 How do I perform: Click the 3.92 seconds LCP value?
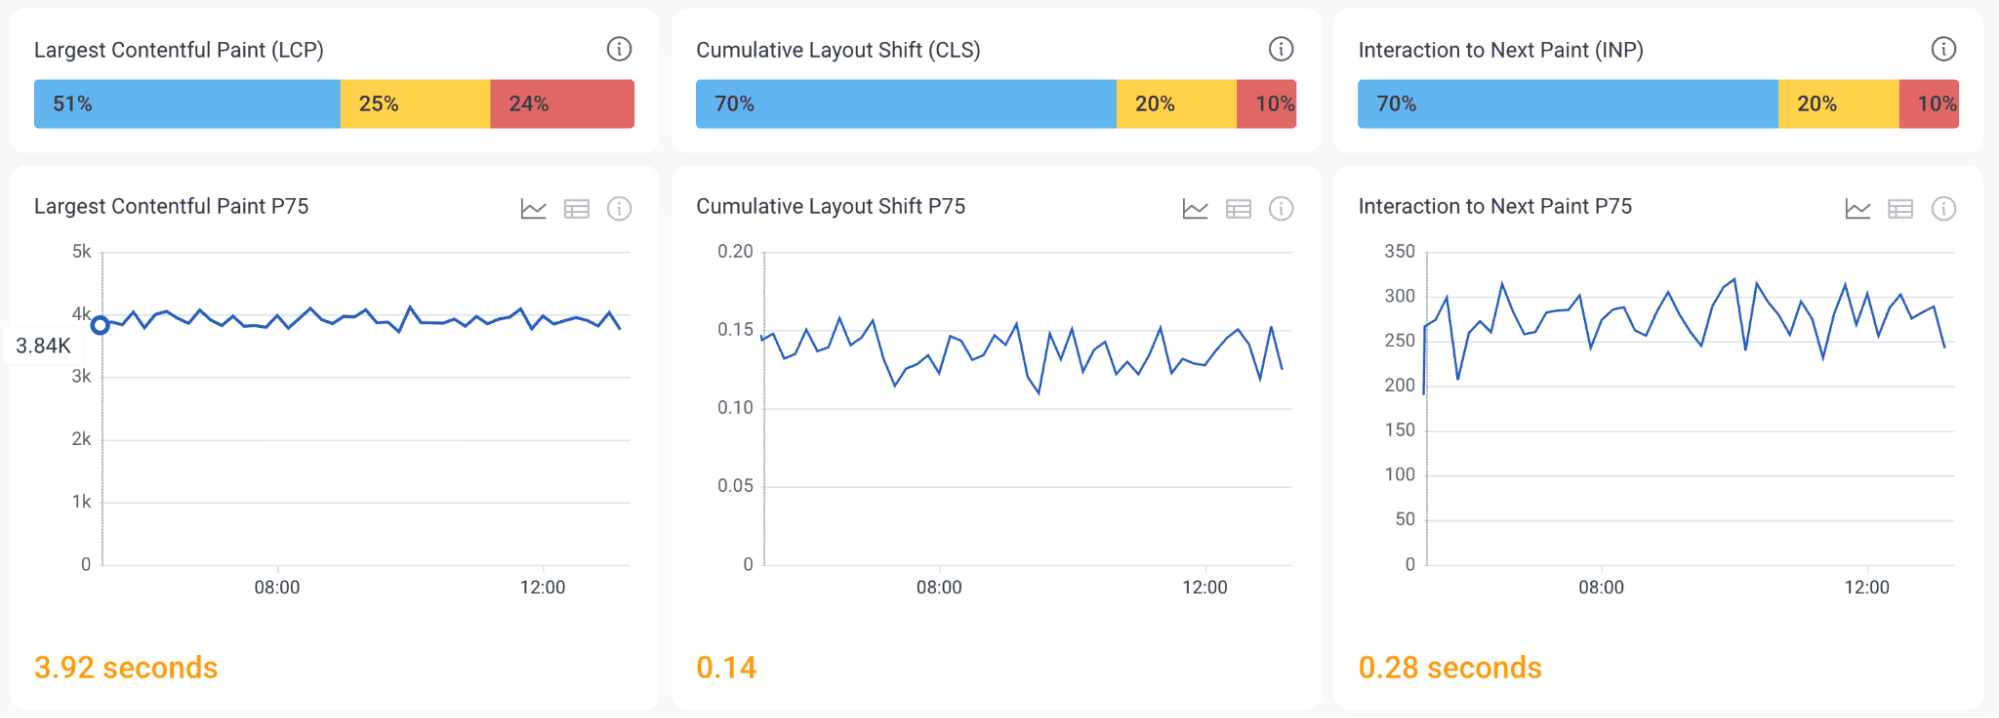[x=124, y=667]
